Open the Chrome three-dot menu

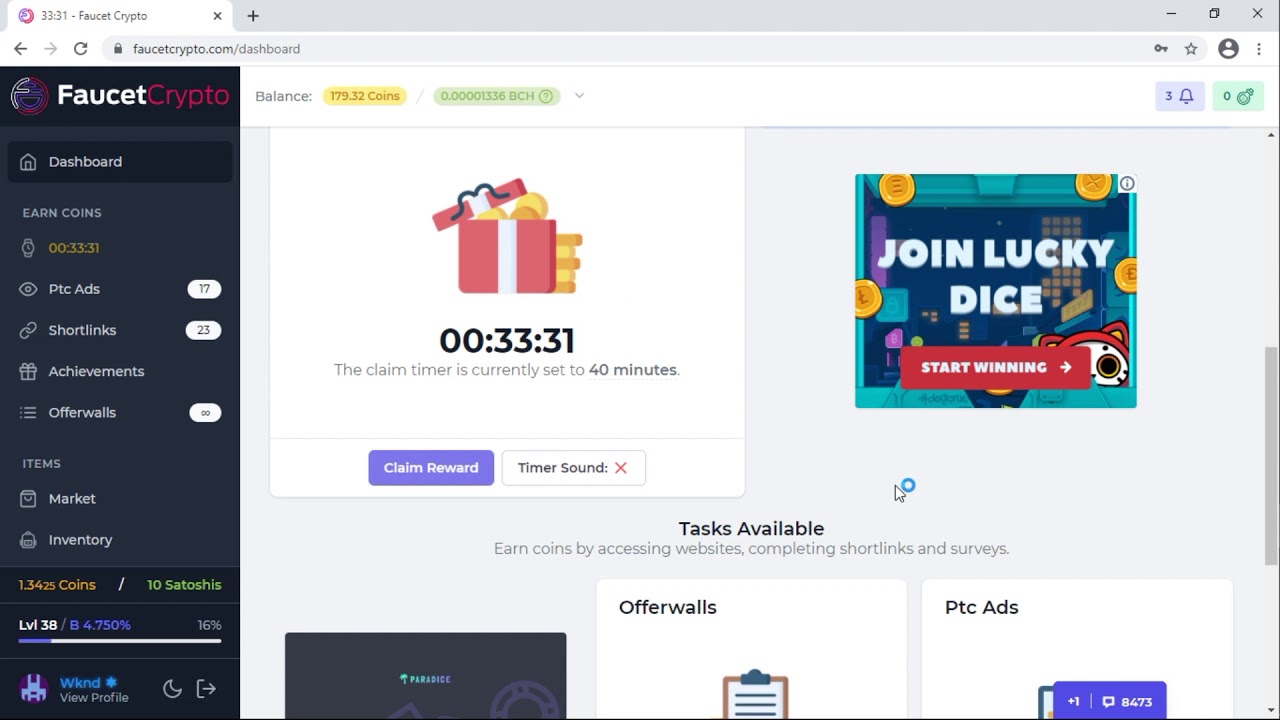click(1259, 48)
